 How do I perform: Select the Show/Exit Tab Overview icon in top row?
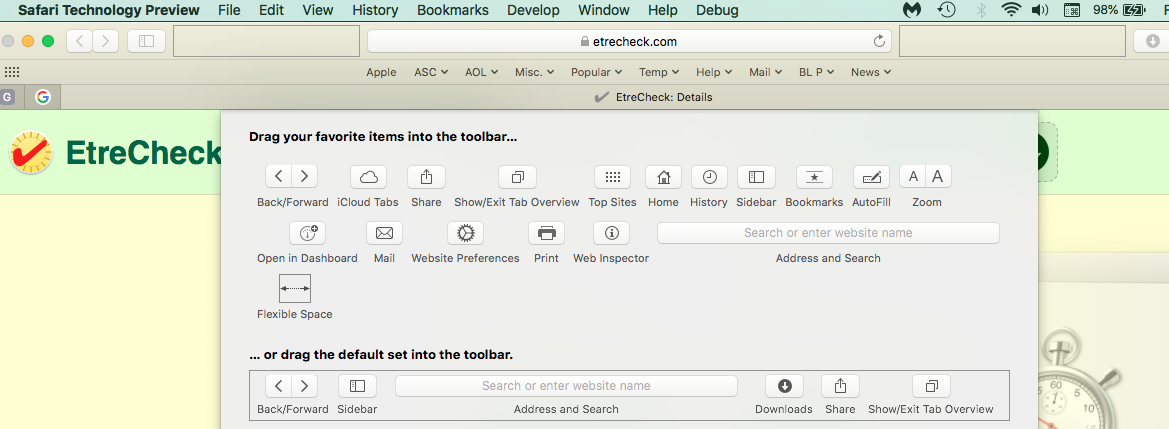coord(517,177)
